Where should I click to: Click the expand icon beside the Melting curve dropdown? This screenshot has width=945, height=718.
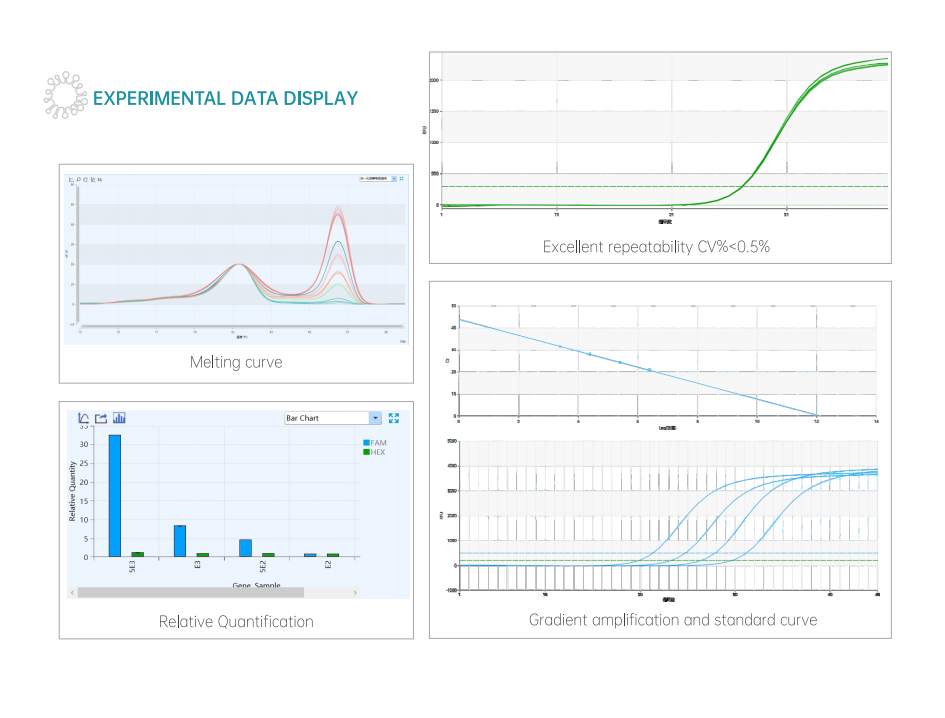coord(401,179)
